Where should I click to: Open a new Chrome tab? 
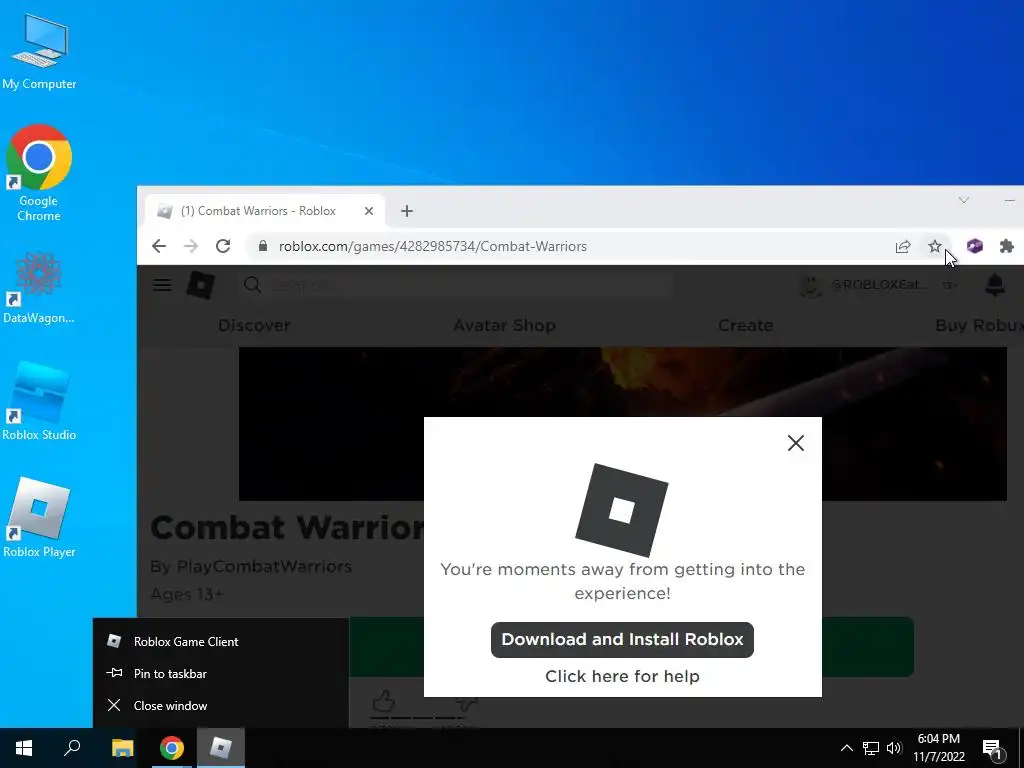pos(407,211)
